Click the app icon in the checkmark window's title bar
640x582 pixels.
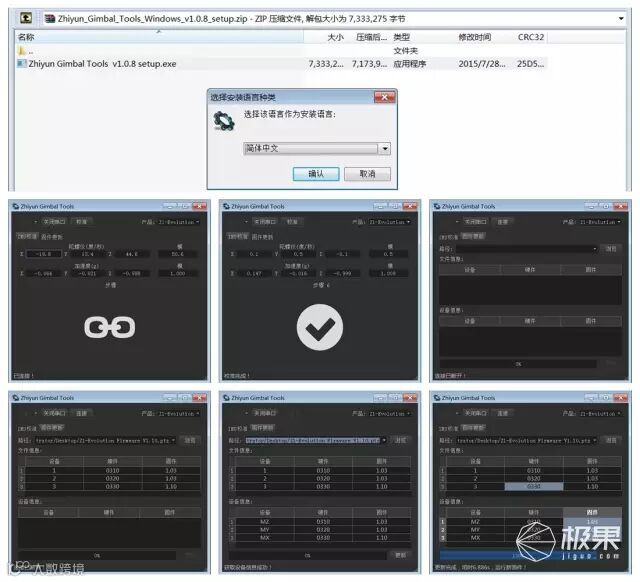(227, 207)
